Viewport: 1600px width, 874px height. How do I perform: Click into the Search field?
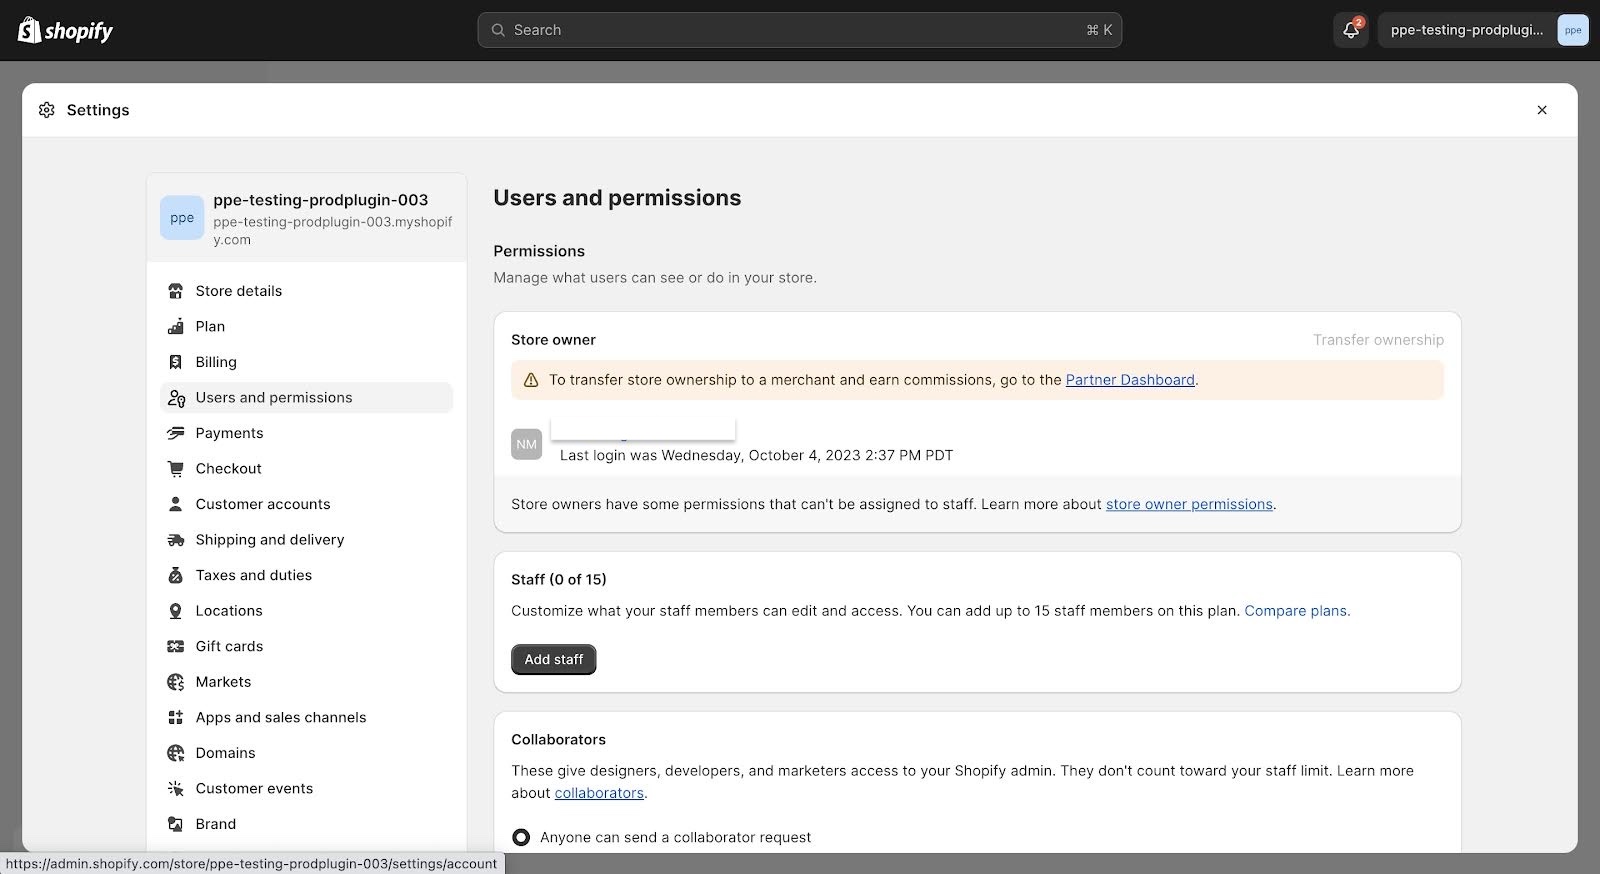[799, 30]
